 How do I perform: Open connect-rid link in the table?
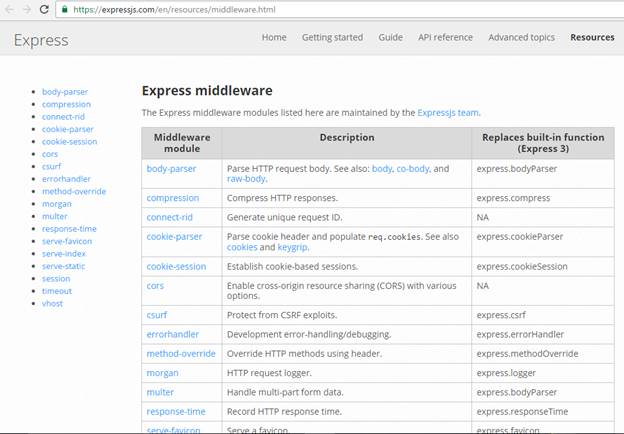pyautogui.click(x=170, y=217)
